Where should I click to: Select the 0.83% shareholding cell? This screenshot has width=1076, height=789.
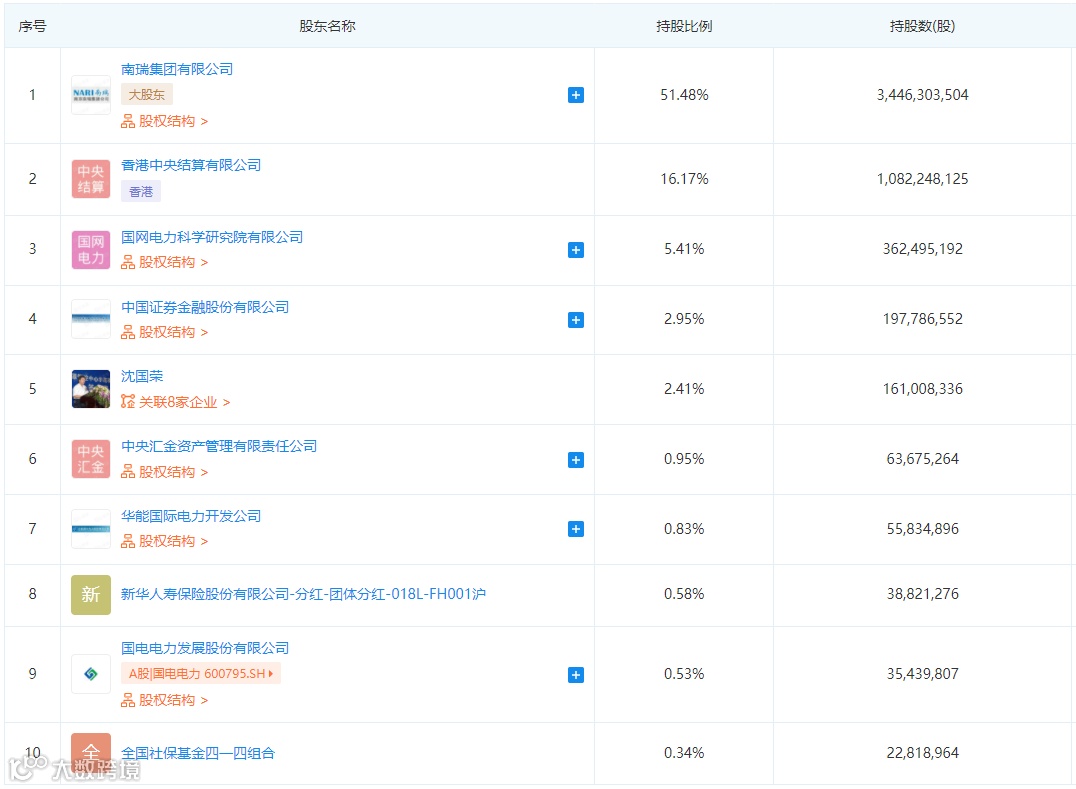coord(684,529)
